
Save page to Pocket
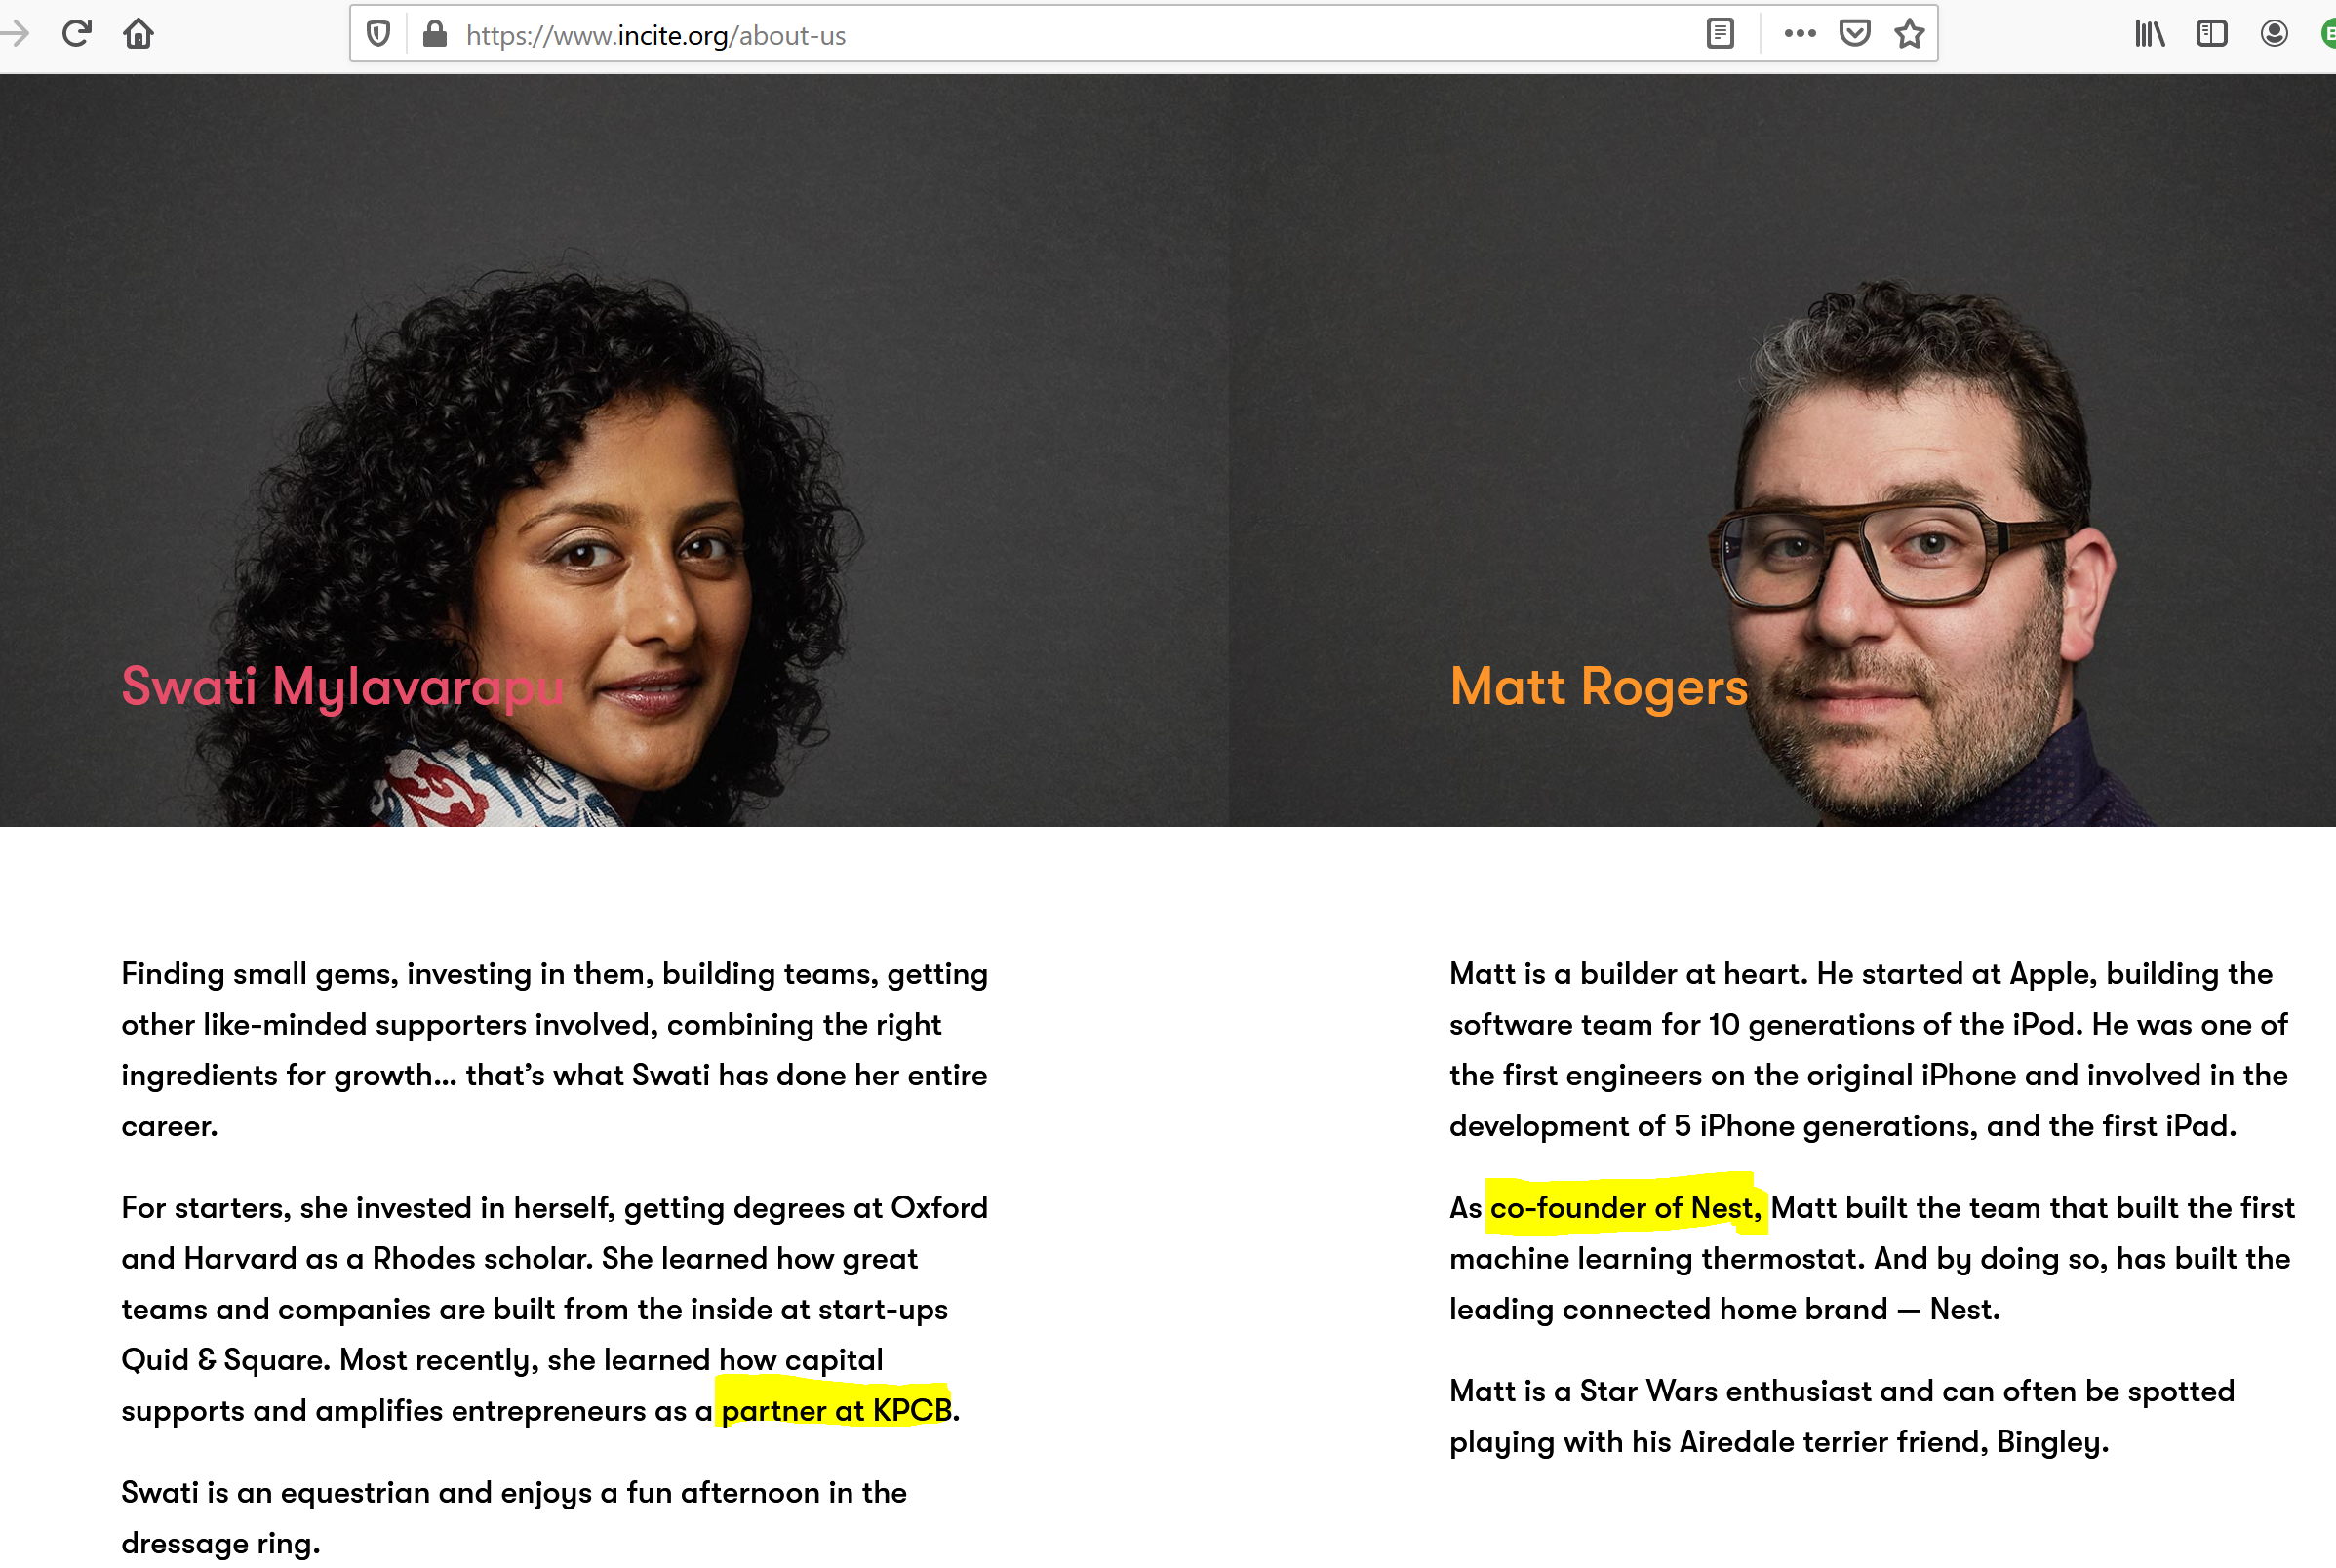pos(1855,34)
